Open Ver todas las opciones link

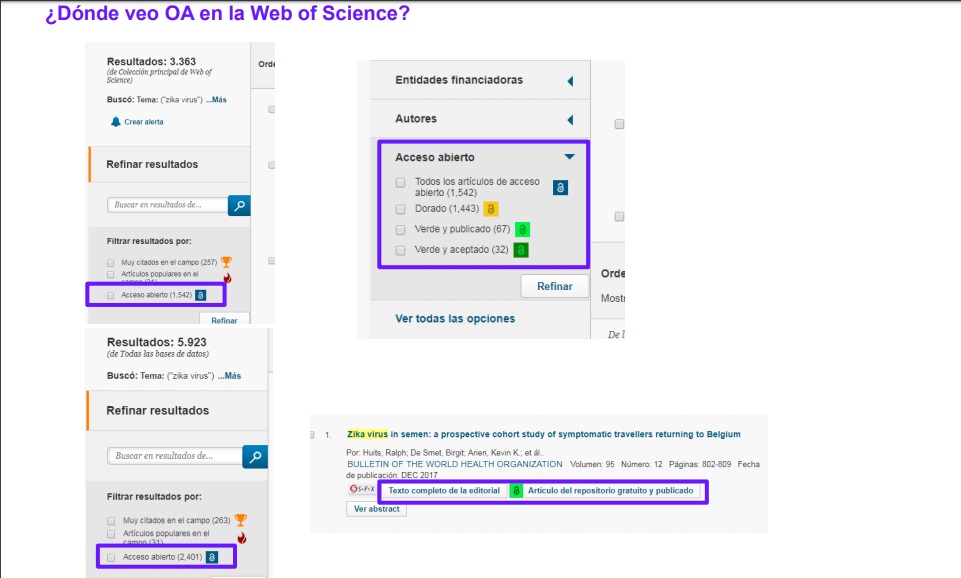(455, 319)
